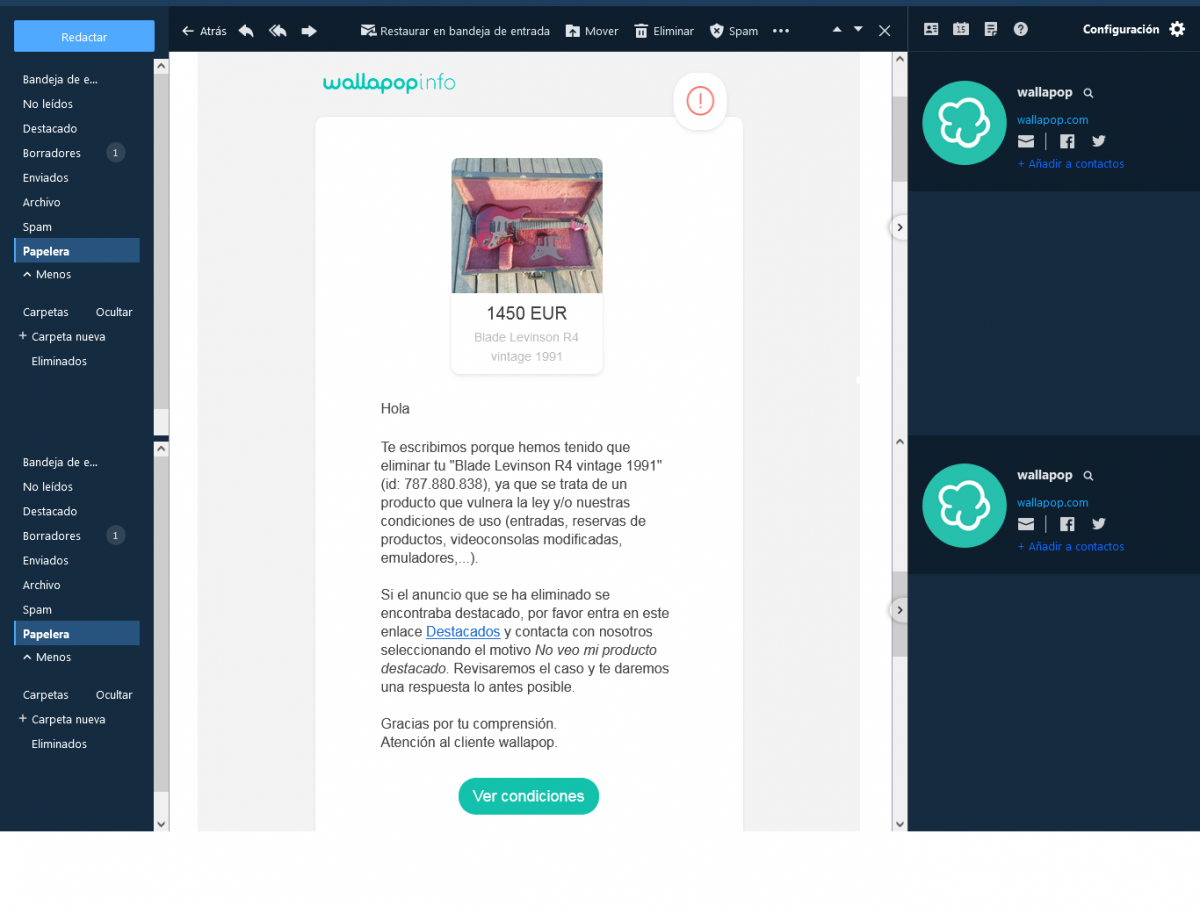This screenshot has width=1200, height=913.
Task: Open the Mover folder option
Action: click(592, 31)
